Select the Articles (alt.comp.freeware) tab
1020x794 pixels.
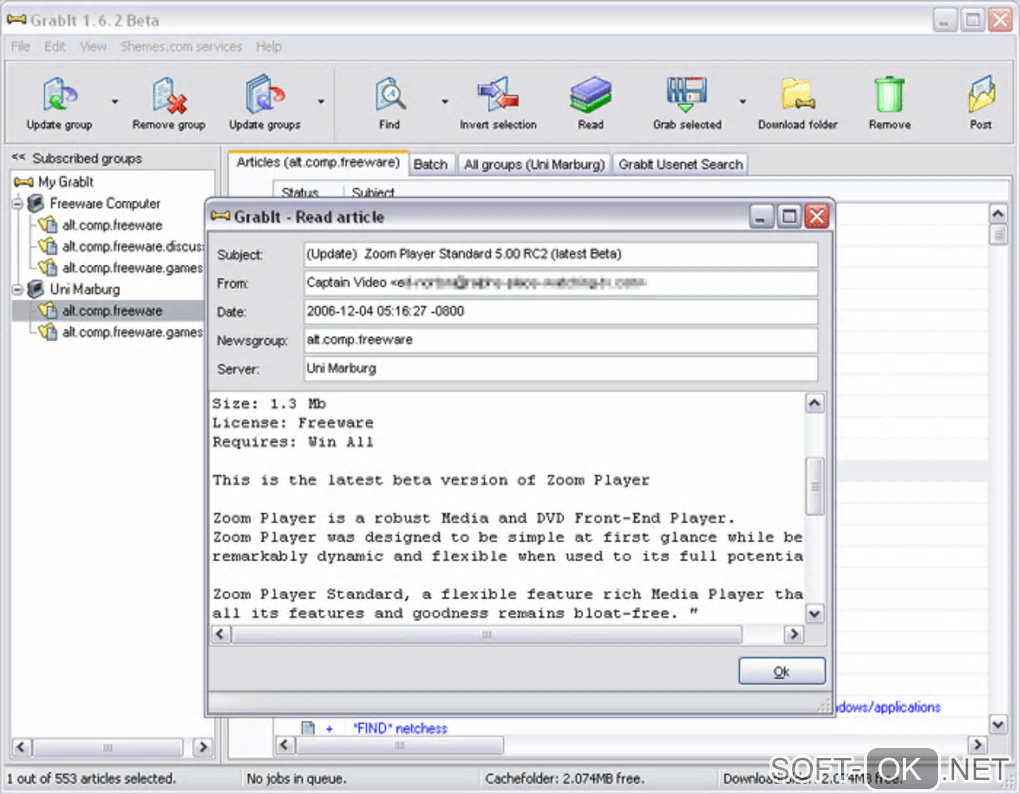click(x=318, y=163)
